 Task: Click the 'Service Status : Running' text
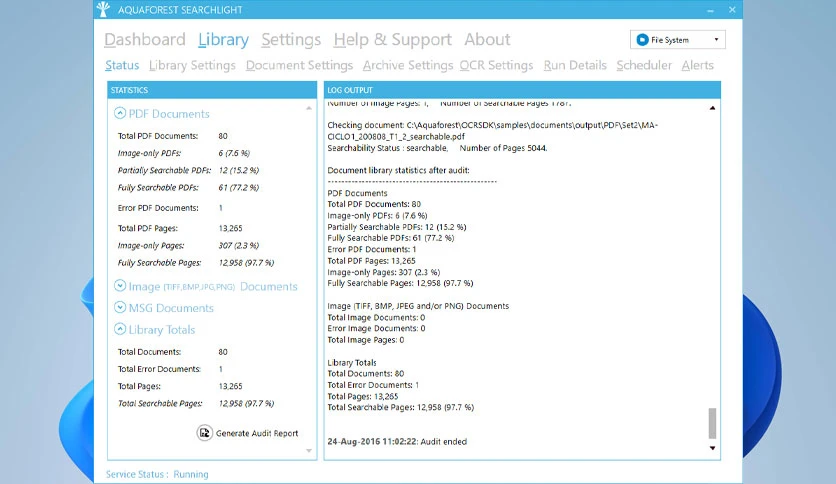pyautogui.click(x=157, y=474)
